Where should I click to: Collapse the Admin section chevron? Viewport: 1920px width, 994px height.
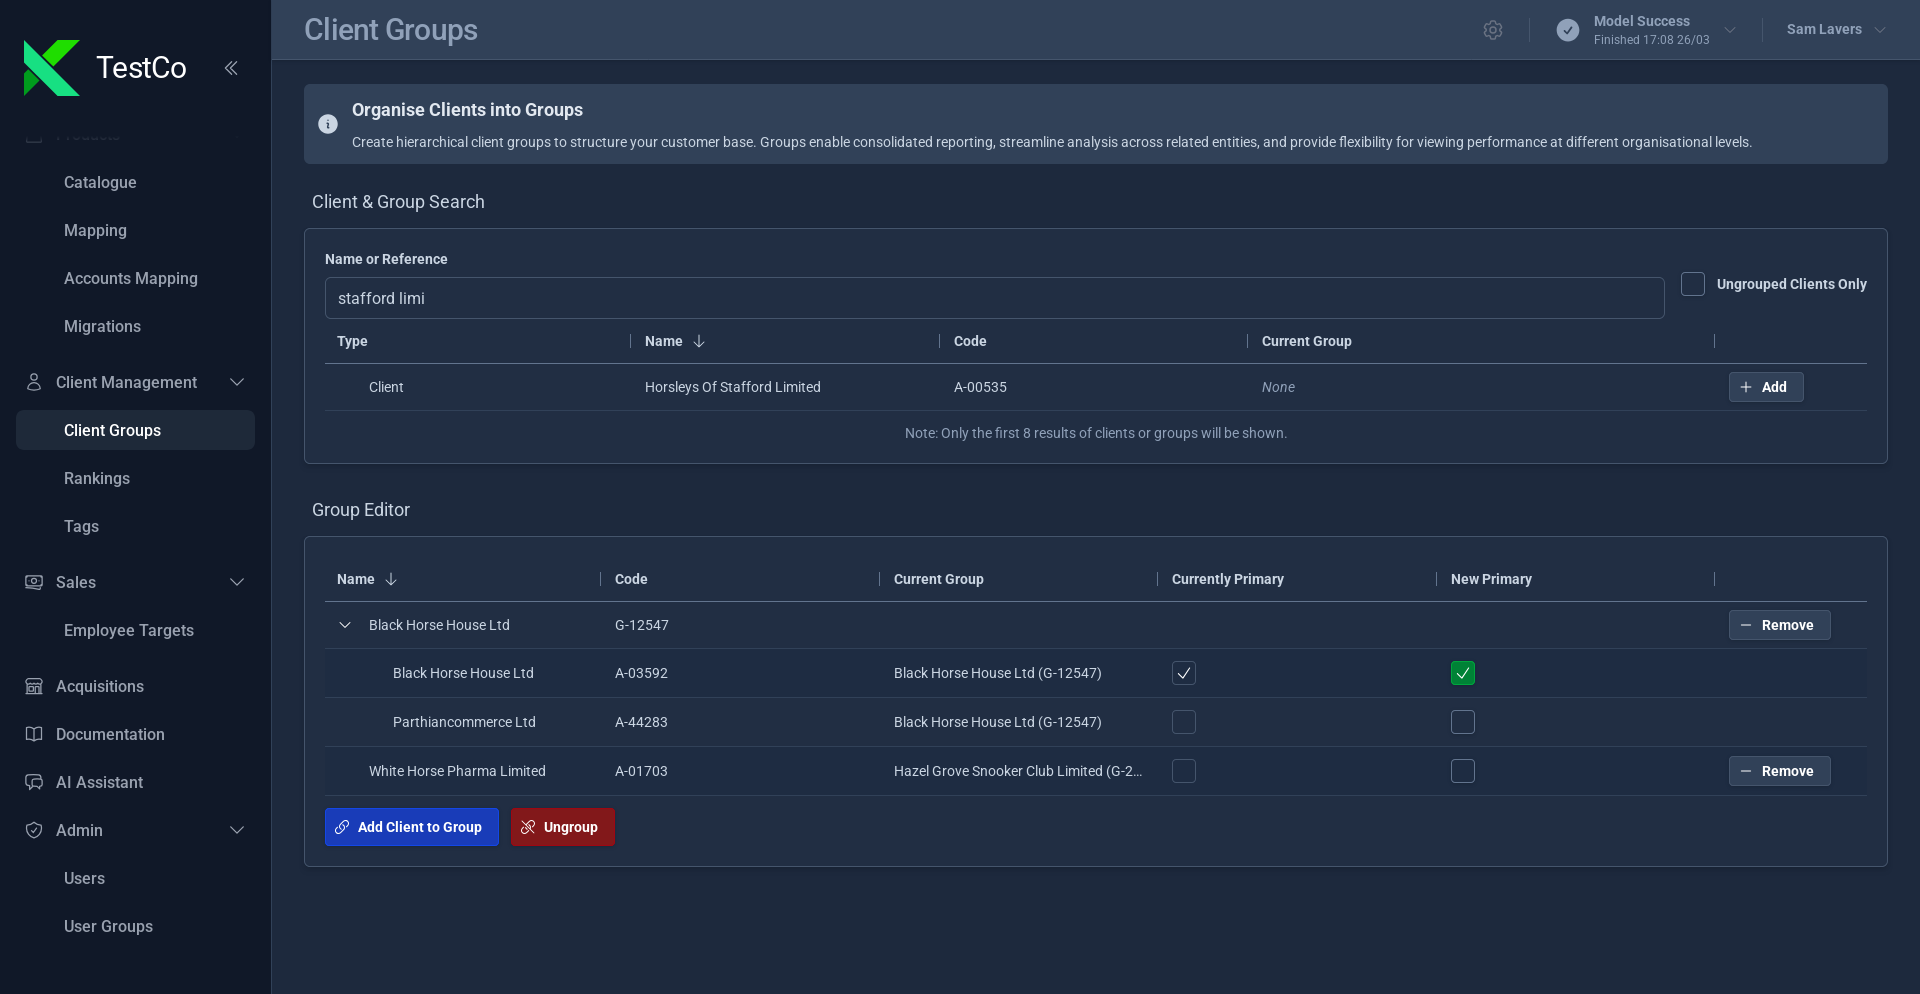tap(237, 830)
